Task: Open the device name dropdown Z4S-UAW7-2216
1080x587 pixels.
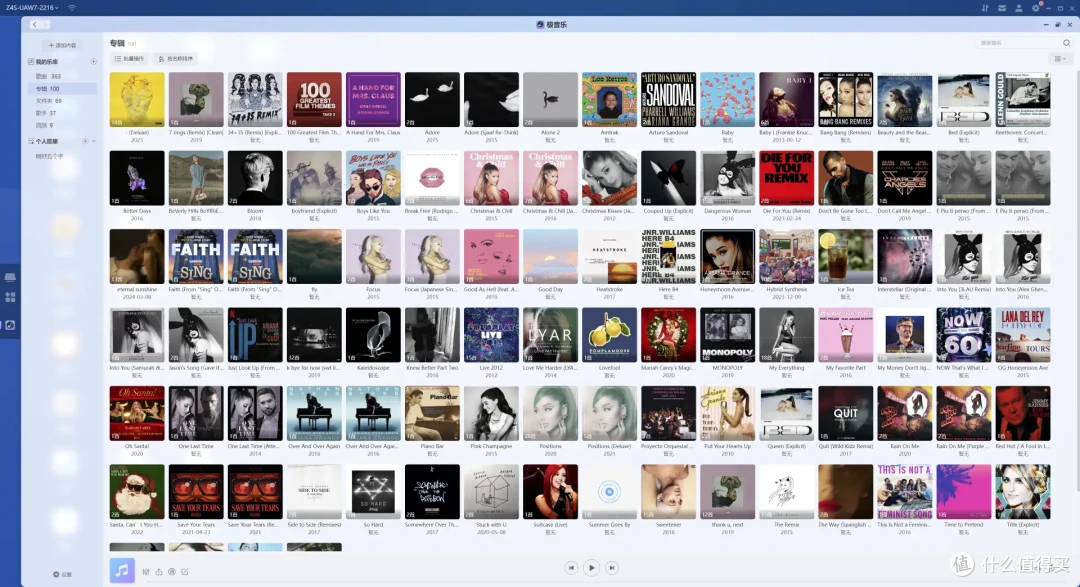Action: click(x=32, y=8)
